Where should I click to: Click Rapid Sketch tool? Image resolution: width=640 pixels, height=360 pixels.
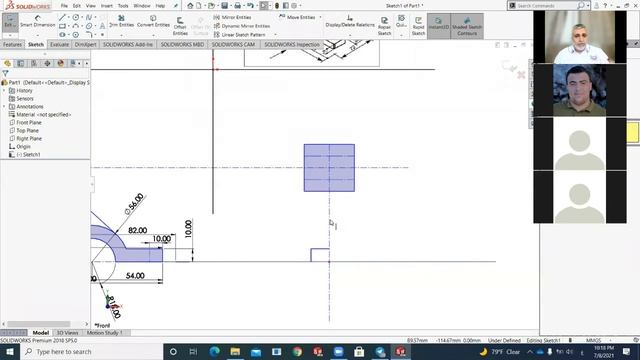[x=418, y=26]
